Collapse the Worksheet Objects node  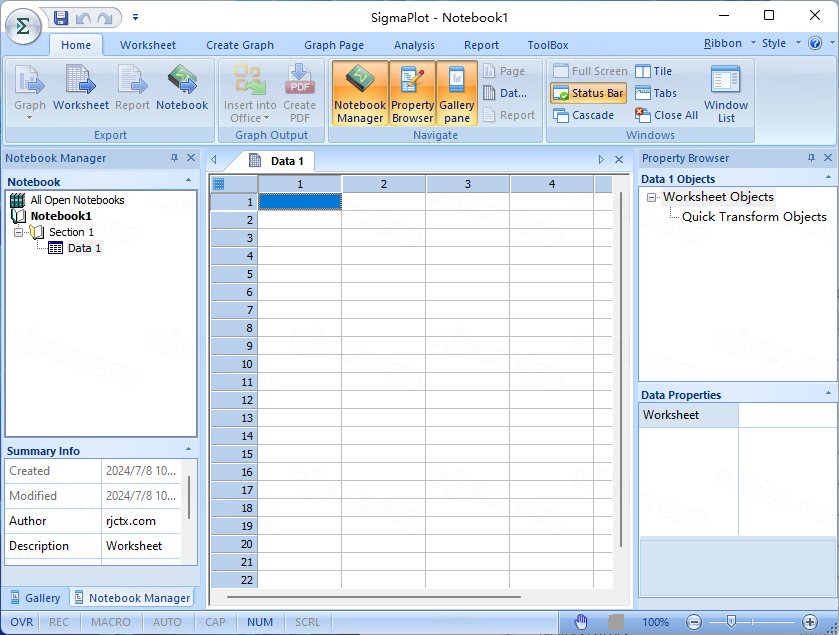tap(651, 197)
